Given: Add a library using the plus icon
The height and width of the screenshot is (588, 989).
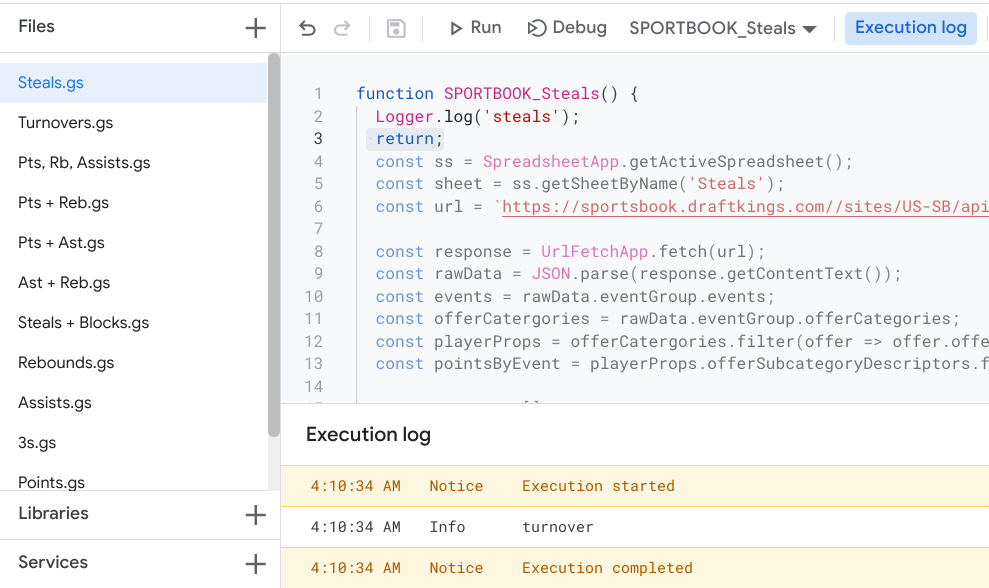Looking at the screenshot, I should pos(255,515).
